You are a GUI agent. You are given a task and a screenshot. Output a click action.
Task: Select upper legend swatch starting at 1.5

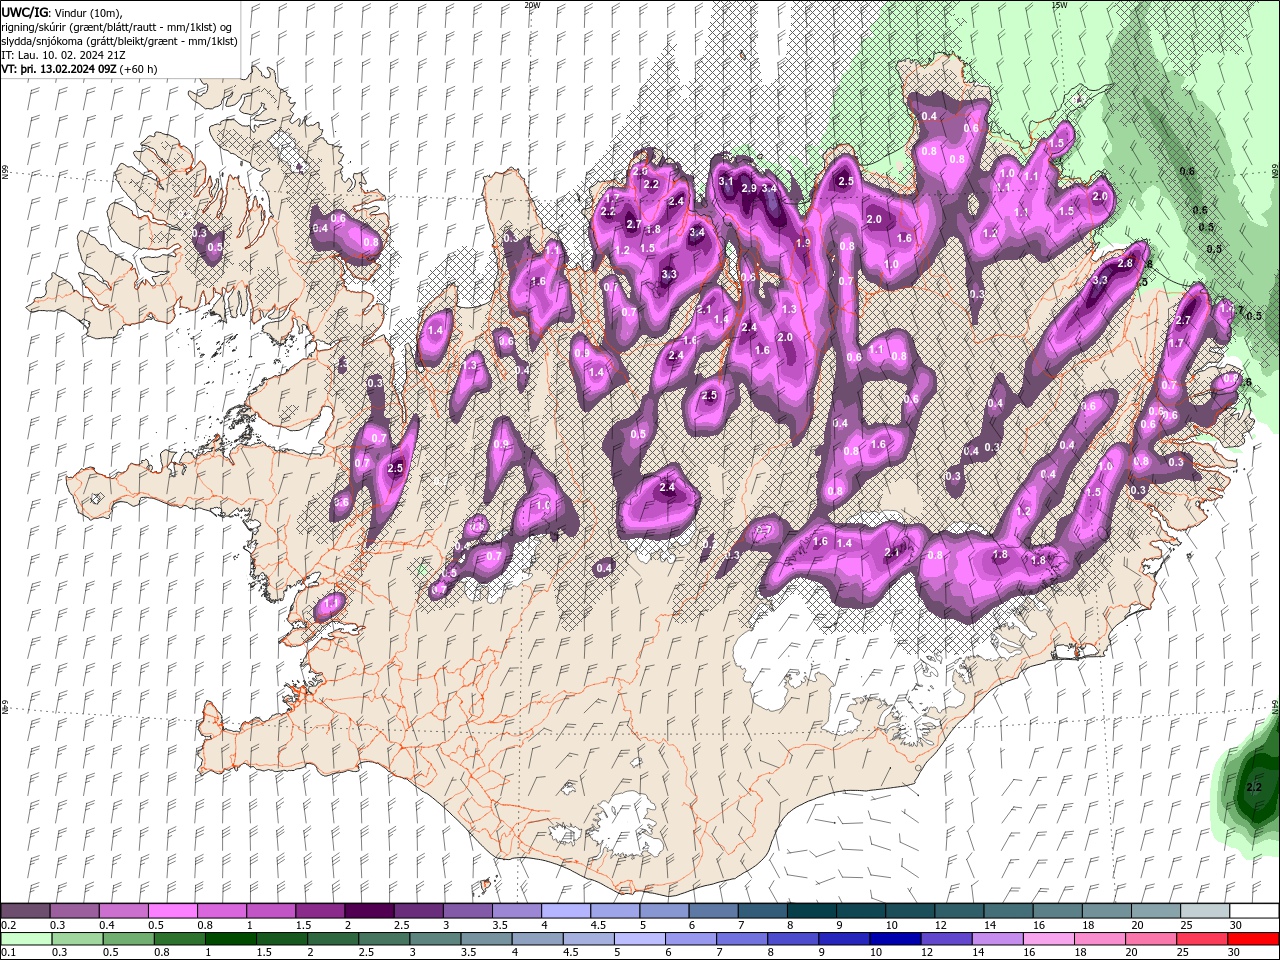(319, 911)
